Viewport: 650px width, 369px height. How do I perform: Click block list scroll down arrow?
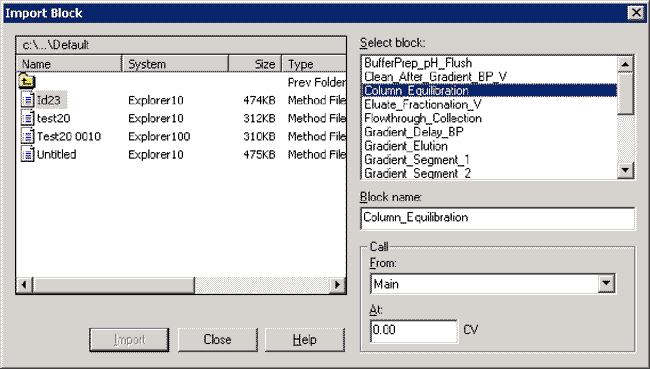[x=625, y=170]
